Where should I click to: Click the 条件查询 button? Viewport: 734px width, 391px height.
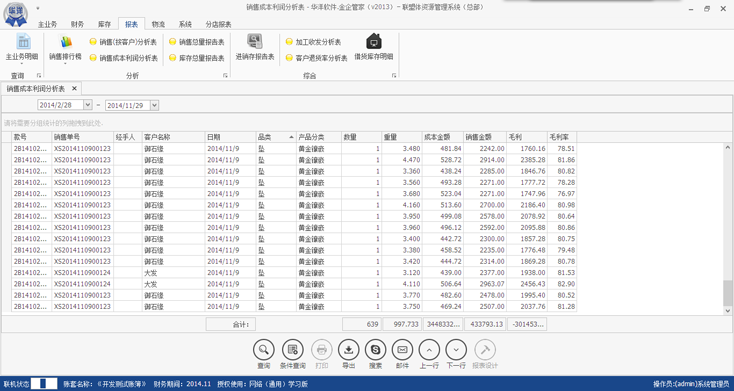pos(293,349)
